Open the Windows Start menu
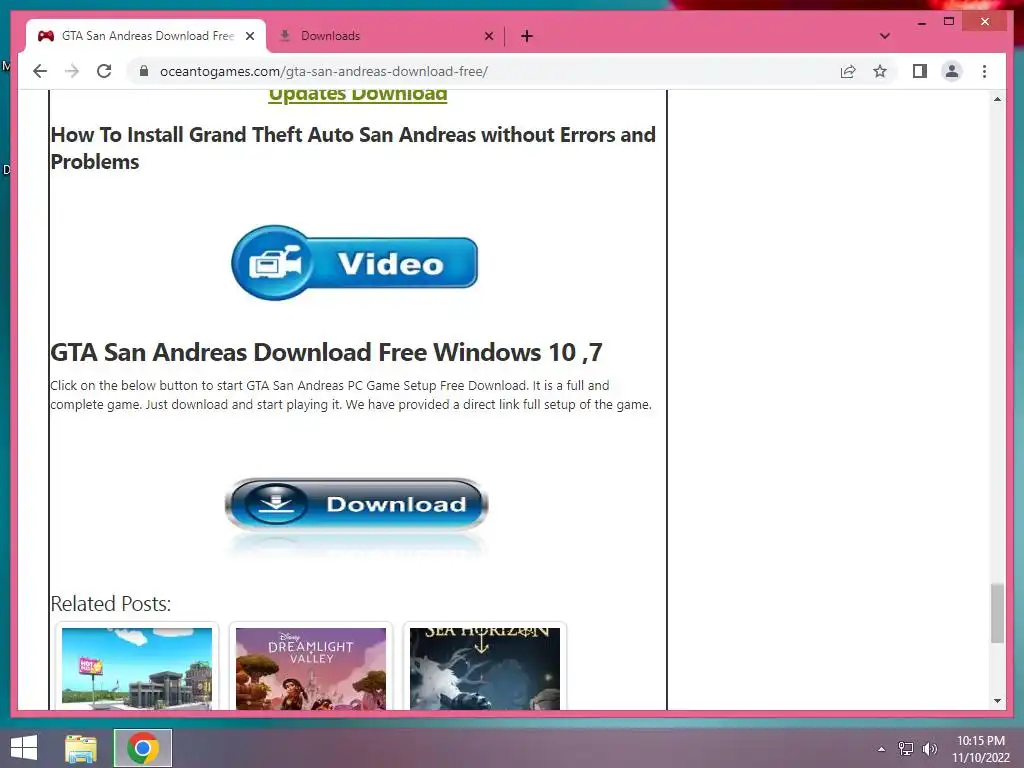 point(24,748)
